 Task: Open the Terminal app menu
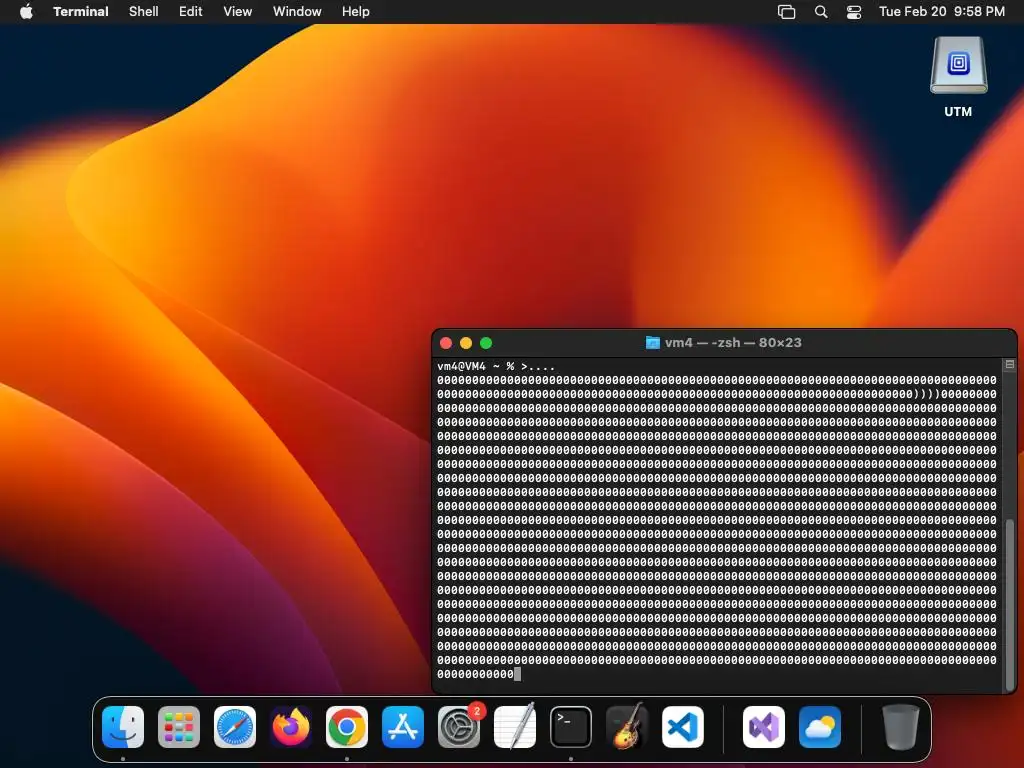(x=81, y=12)
